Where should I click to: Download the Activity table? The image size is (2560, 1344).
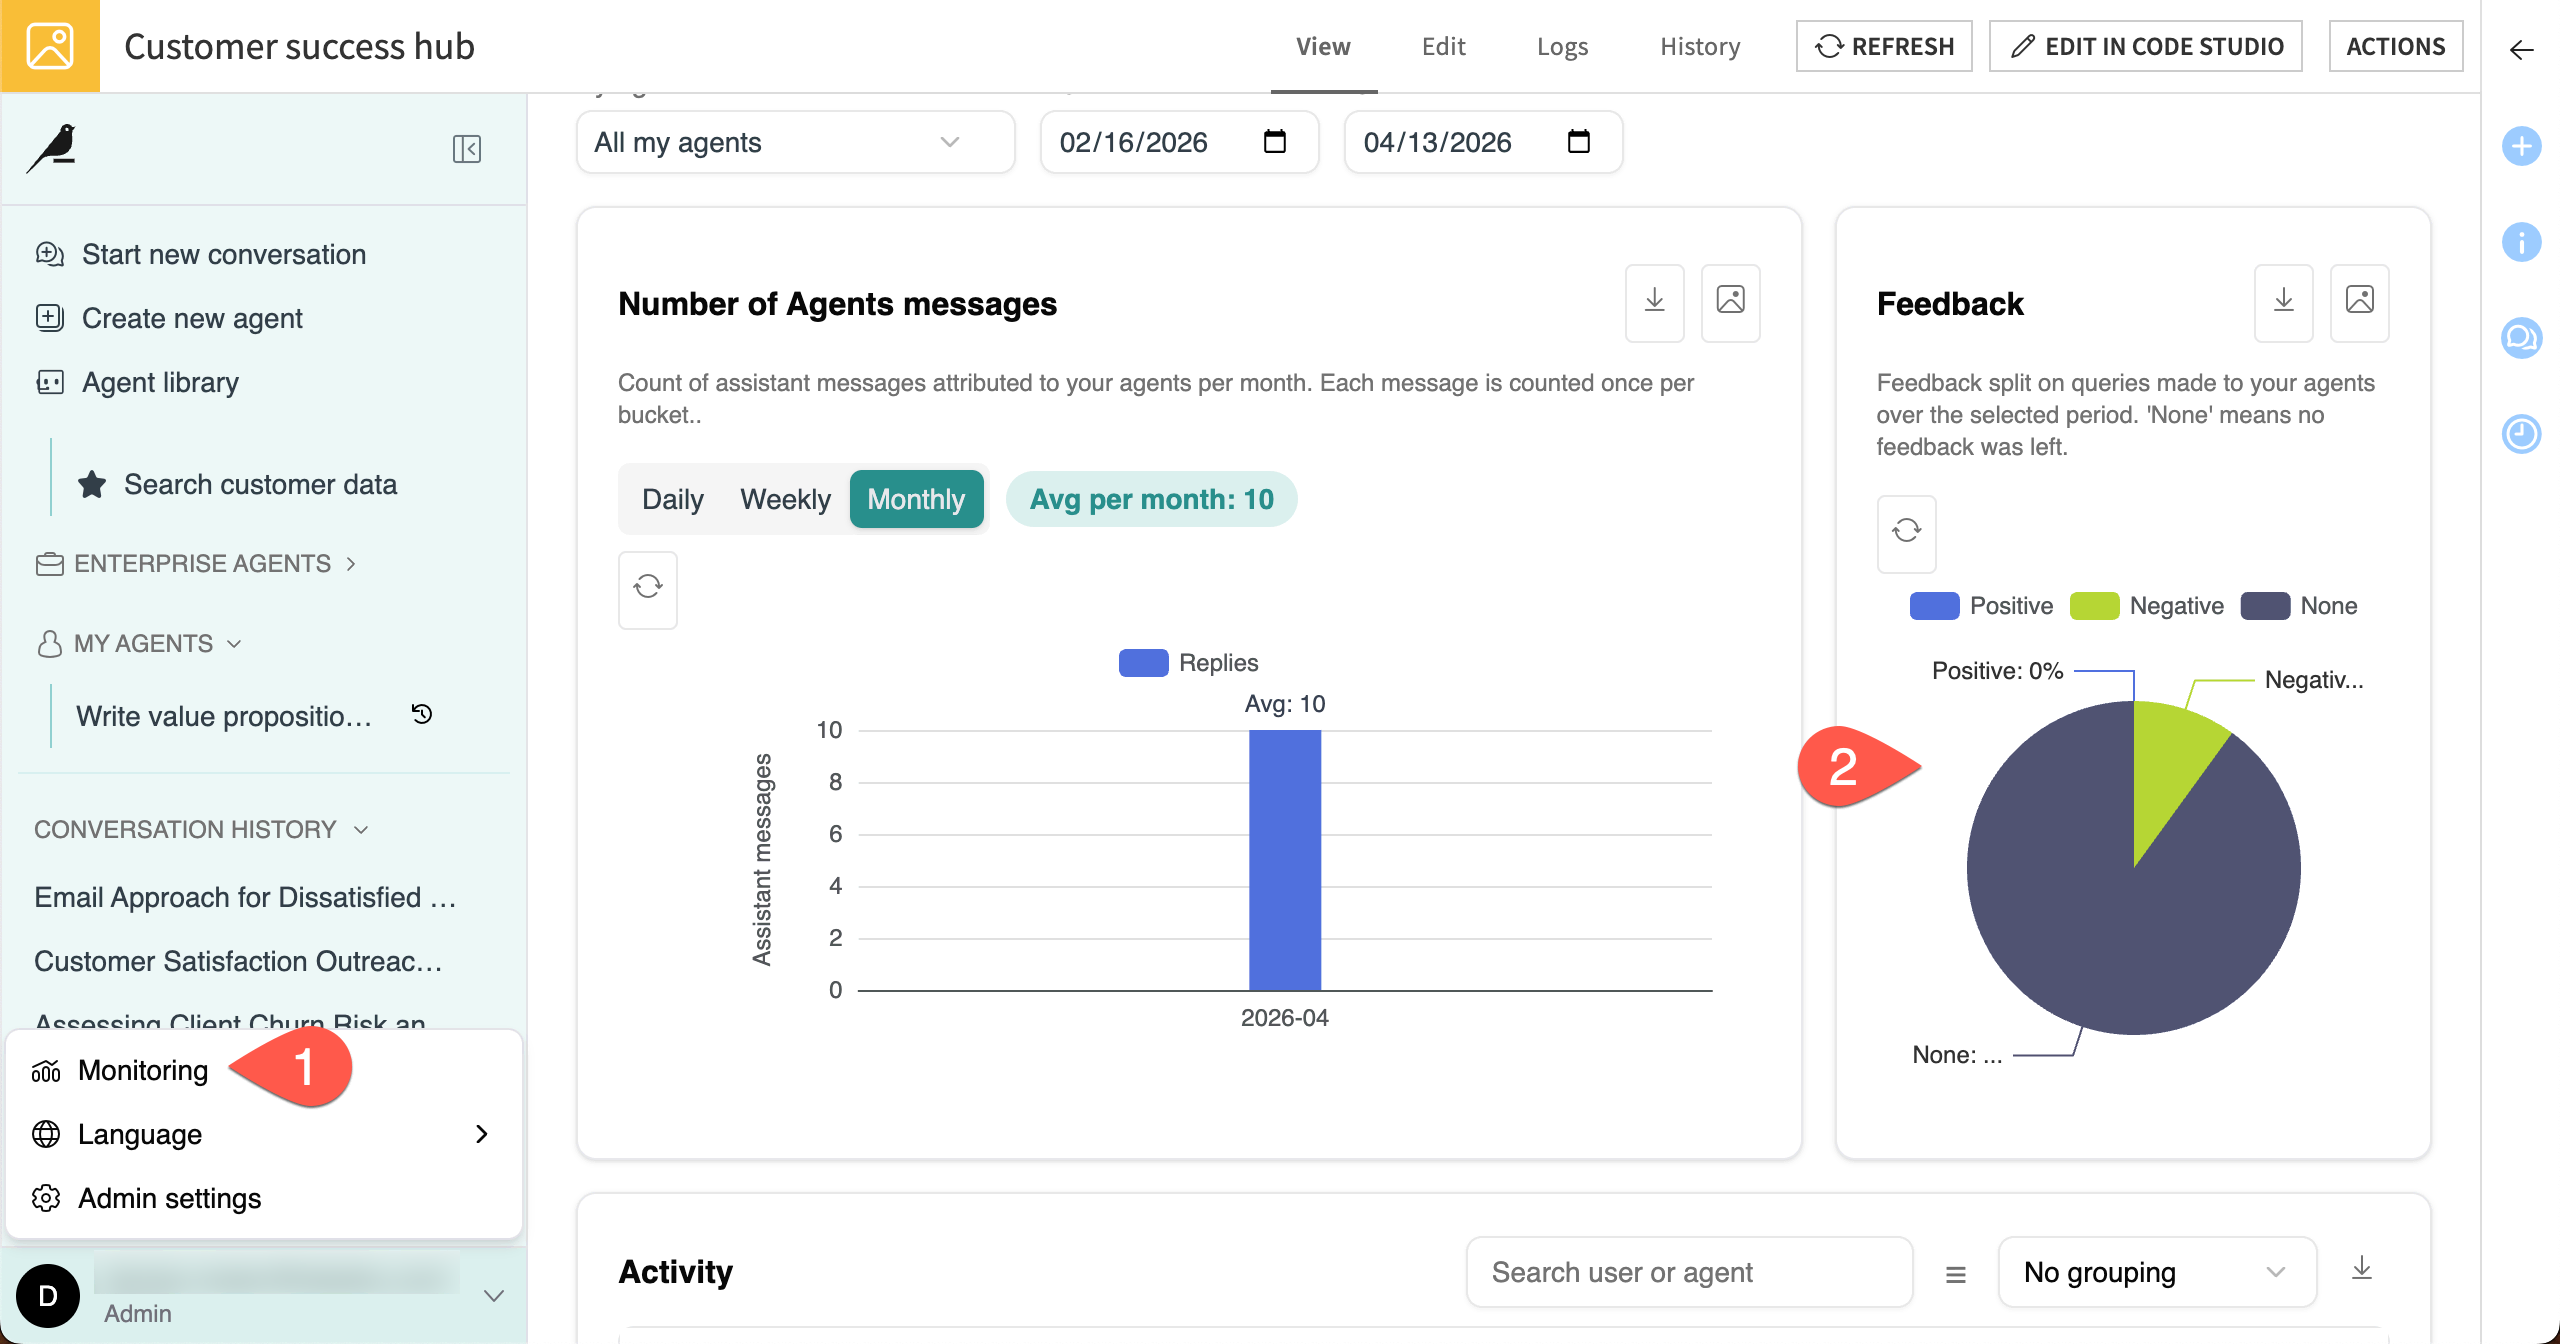point(2362,1270)
